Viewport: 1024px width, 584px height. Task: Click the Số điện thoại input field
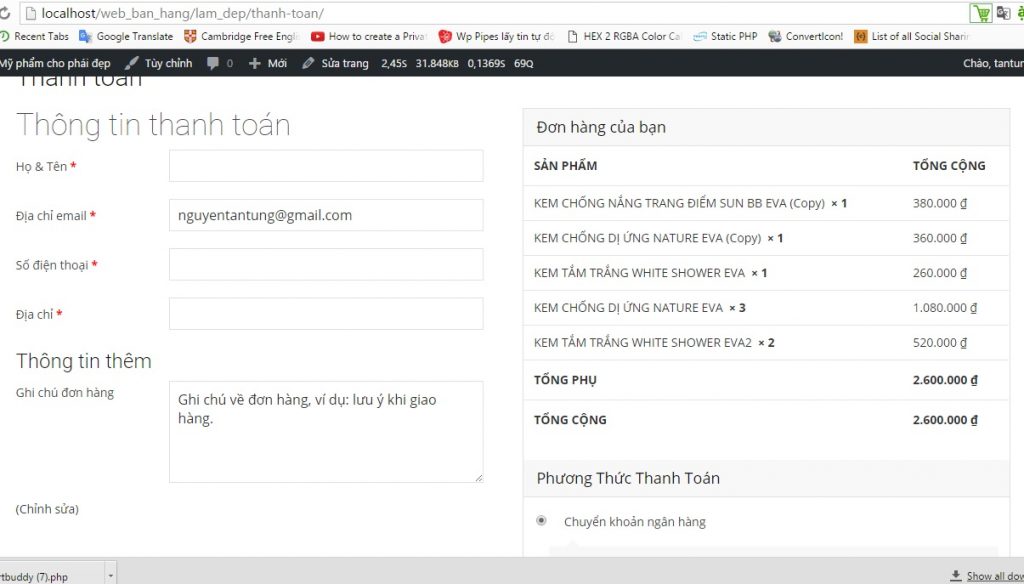[x=326, y=265]
